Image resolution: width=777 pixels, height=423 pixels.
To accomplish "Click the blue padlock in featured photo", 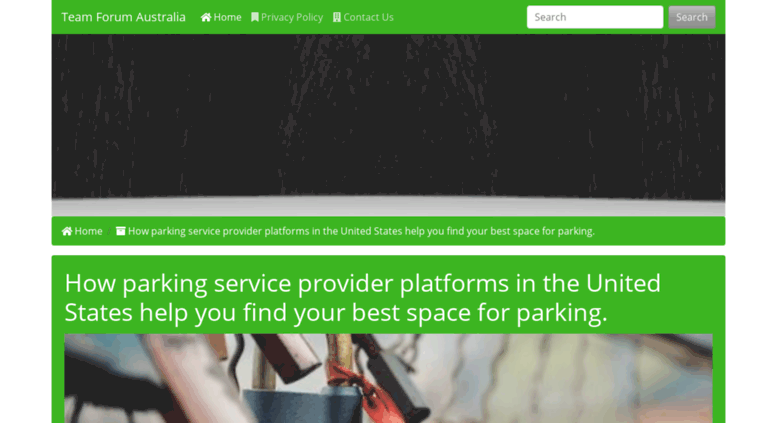I will (301, 405).
